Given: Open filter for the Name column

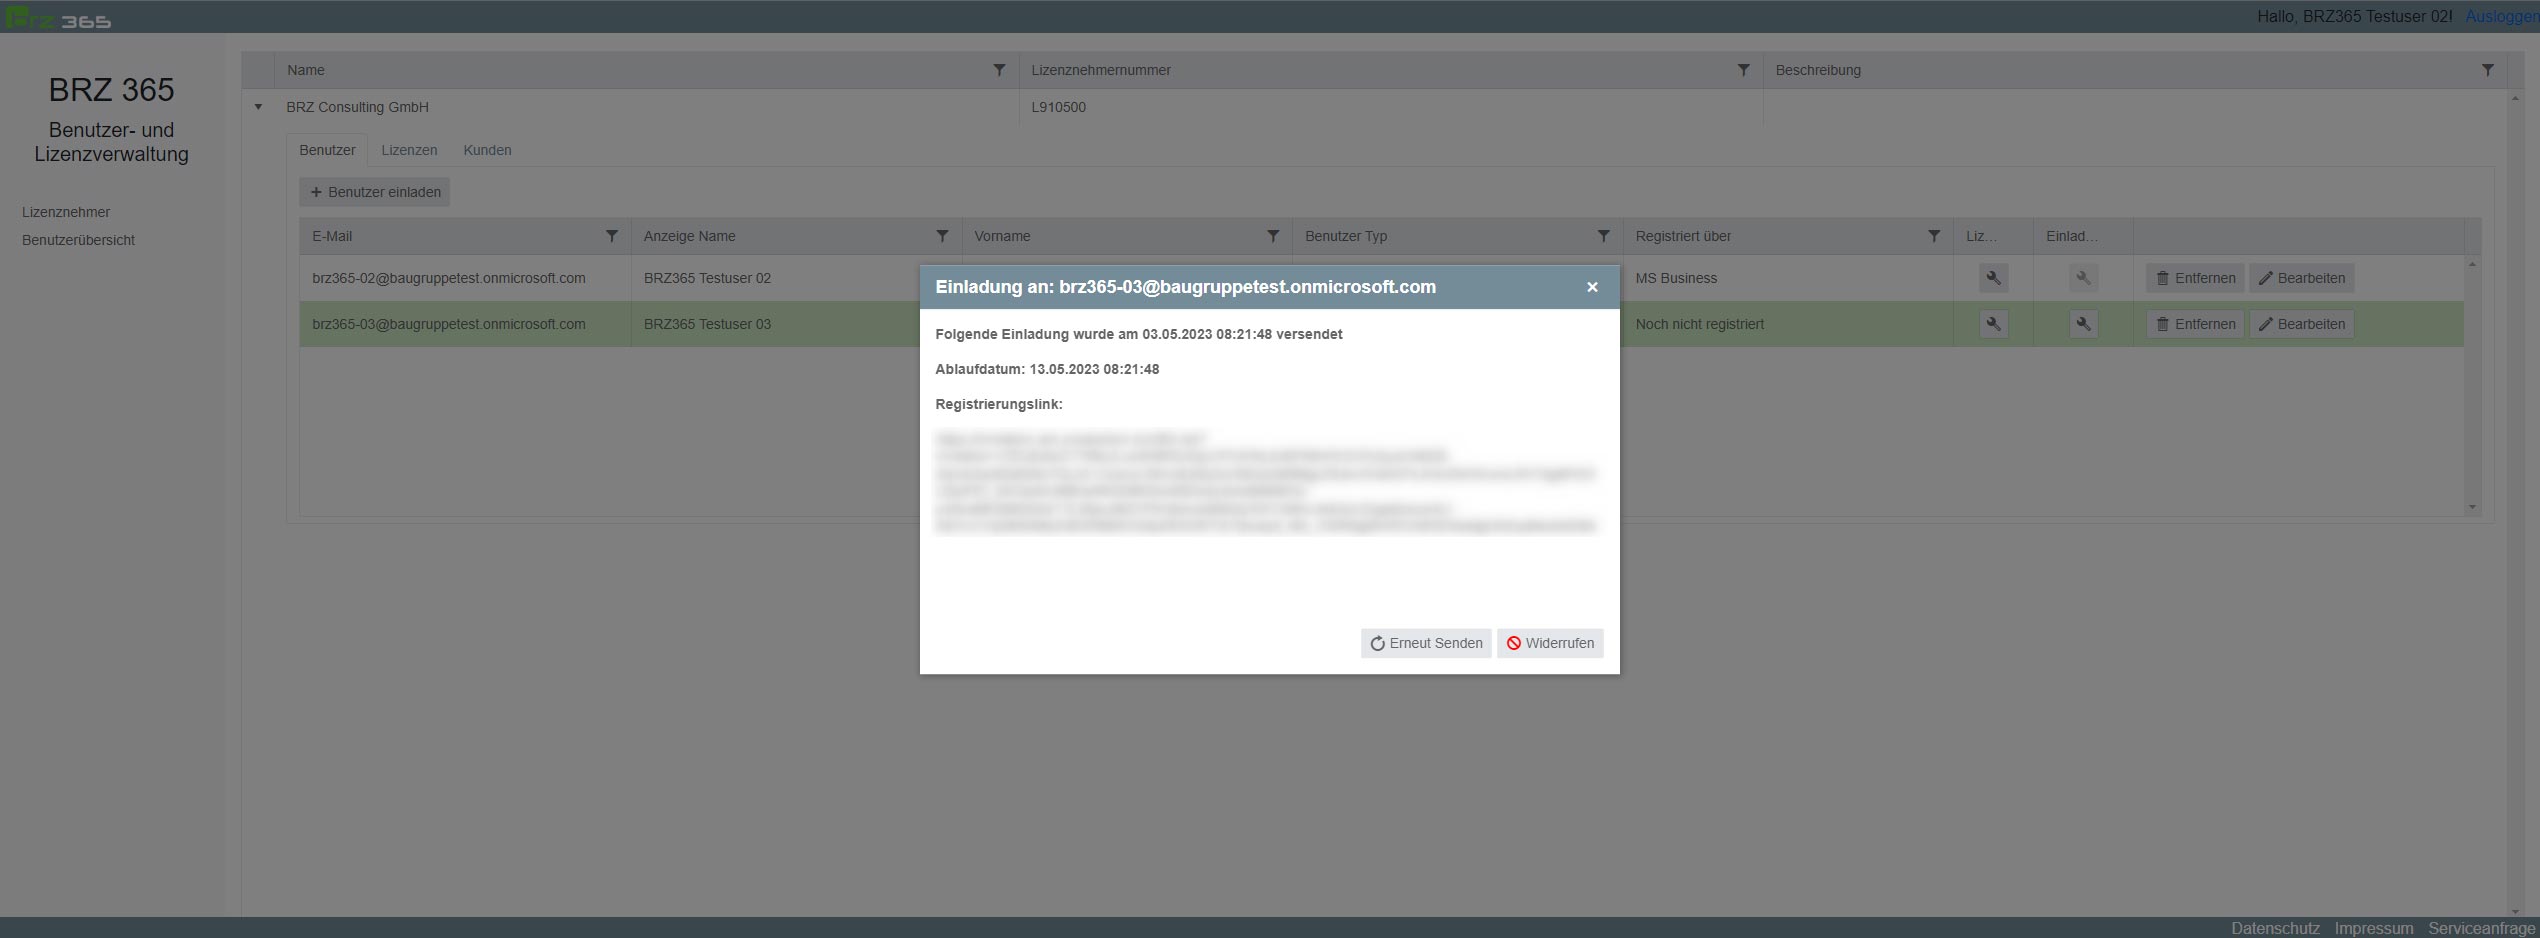Looking at the screenshot, I should coord(999,70).
